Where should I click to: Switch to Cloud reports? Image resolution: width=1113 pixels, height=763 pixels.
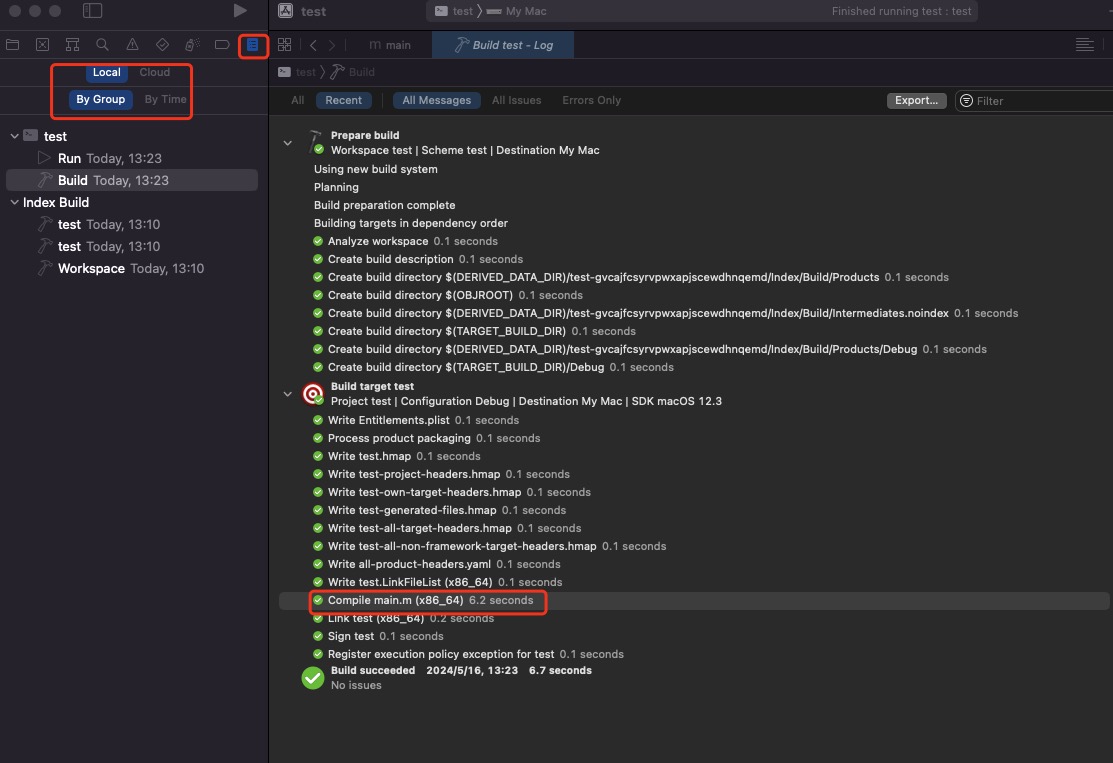coord(154,72)
